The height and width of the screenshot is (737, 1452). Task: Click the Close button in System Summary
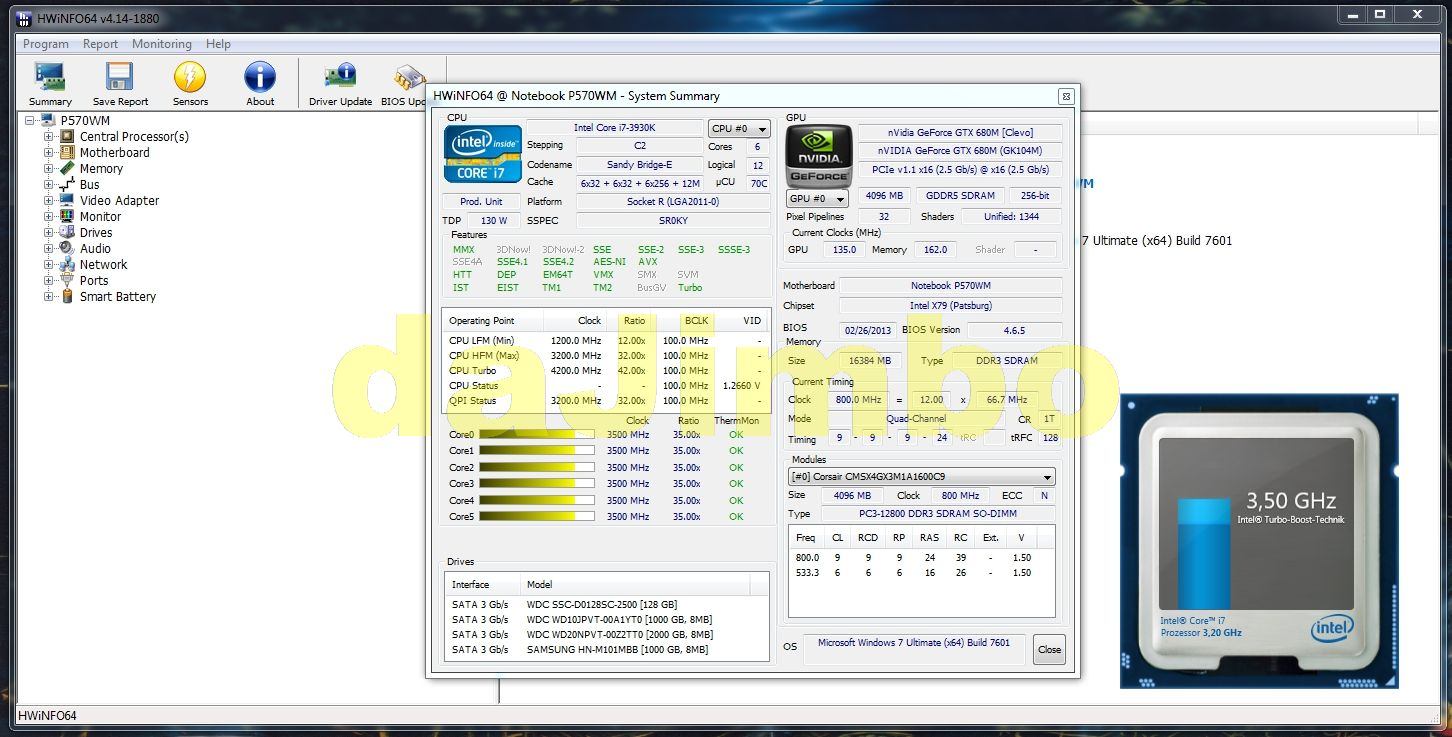coord(1049,649)
